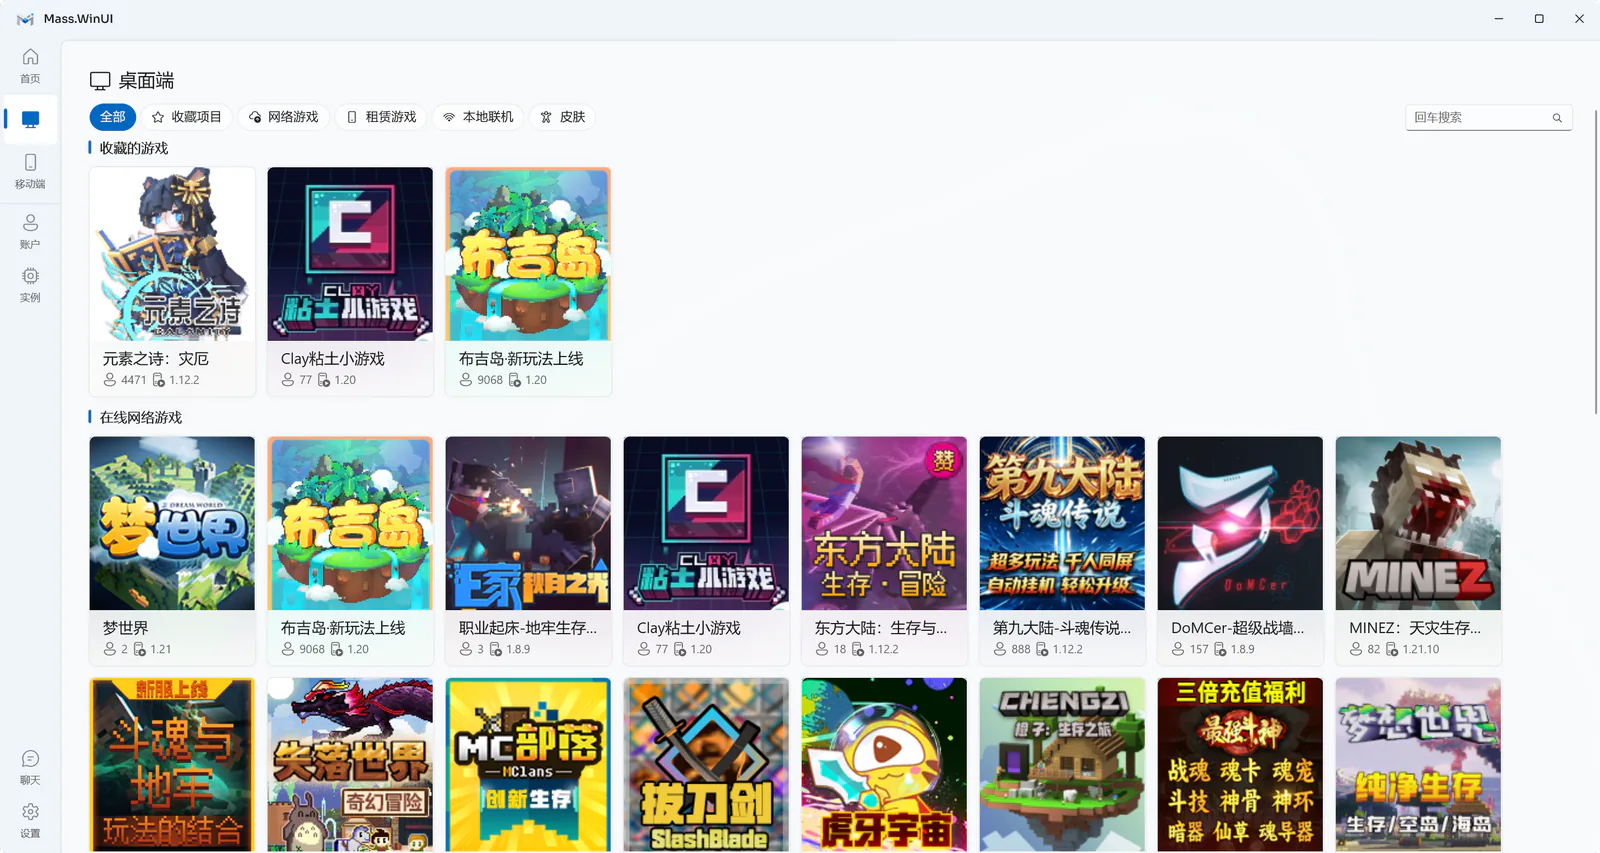Image resolution: width=1600 pixels, height=853 pixels.
Task: Open 元素之诗：灾厄 favorite game card
Action: point(172,281)
